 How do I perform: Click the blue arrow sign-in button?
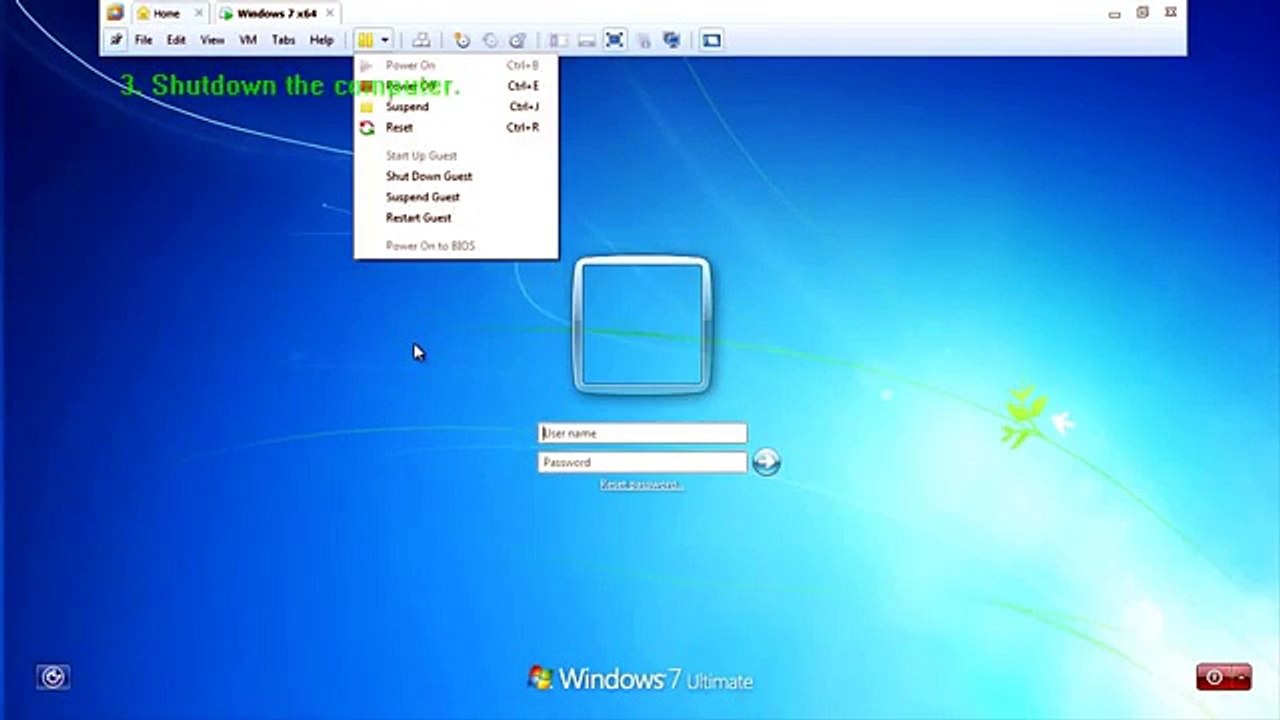click(766, 462)
